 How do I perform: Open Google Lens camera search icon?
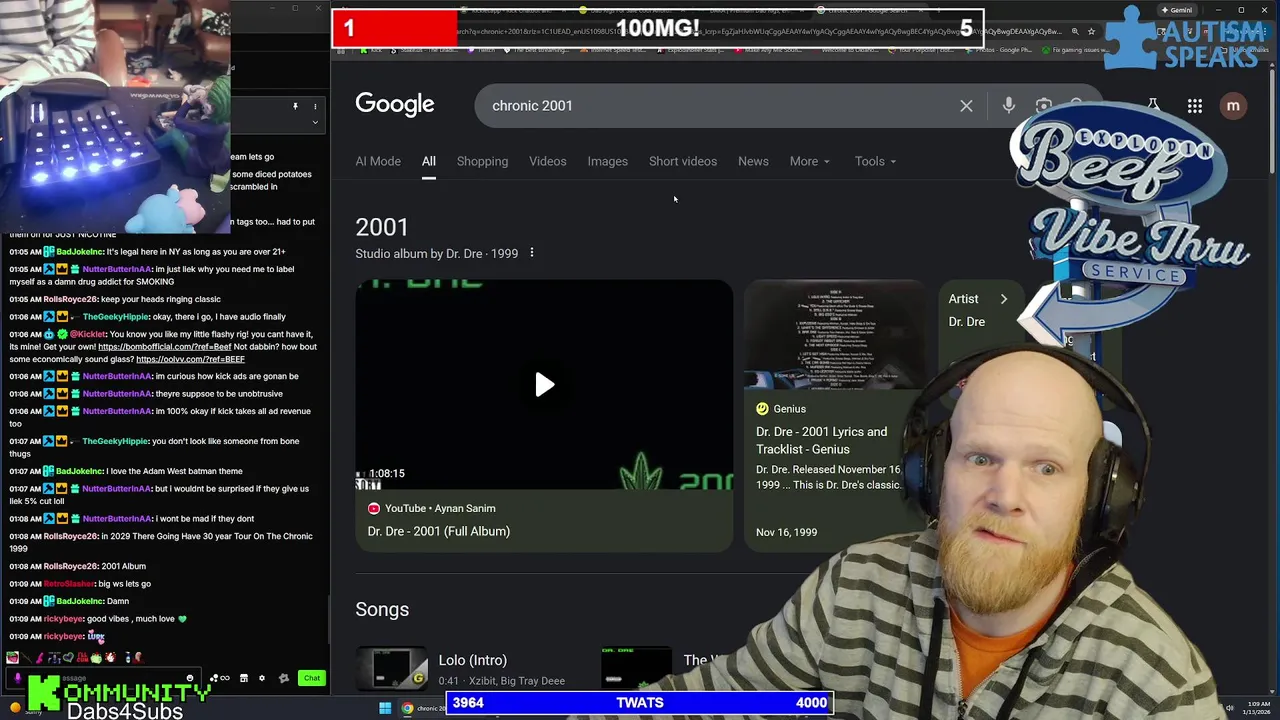click(1043, 105)
